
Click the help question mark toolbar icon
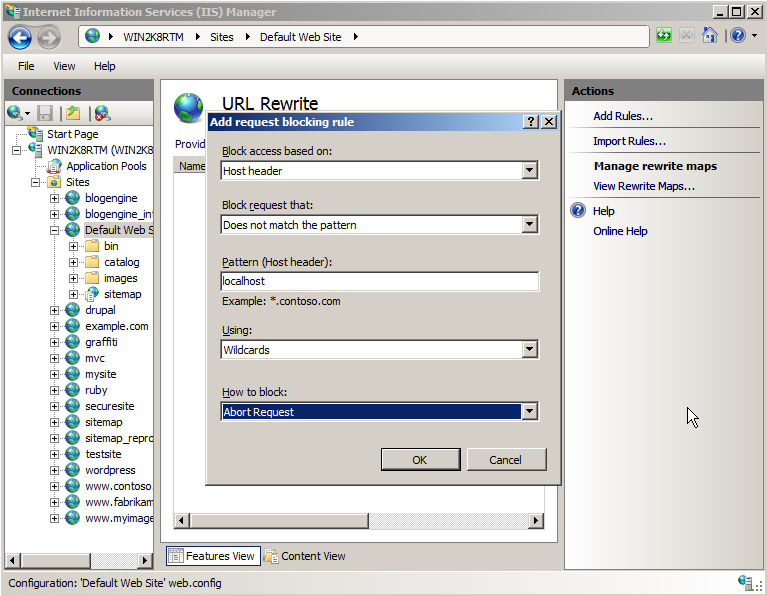point(736,36)
